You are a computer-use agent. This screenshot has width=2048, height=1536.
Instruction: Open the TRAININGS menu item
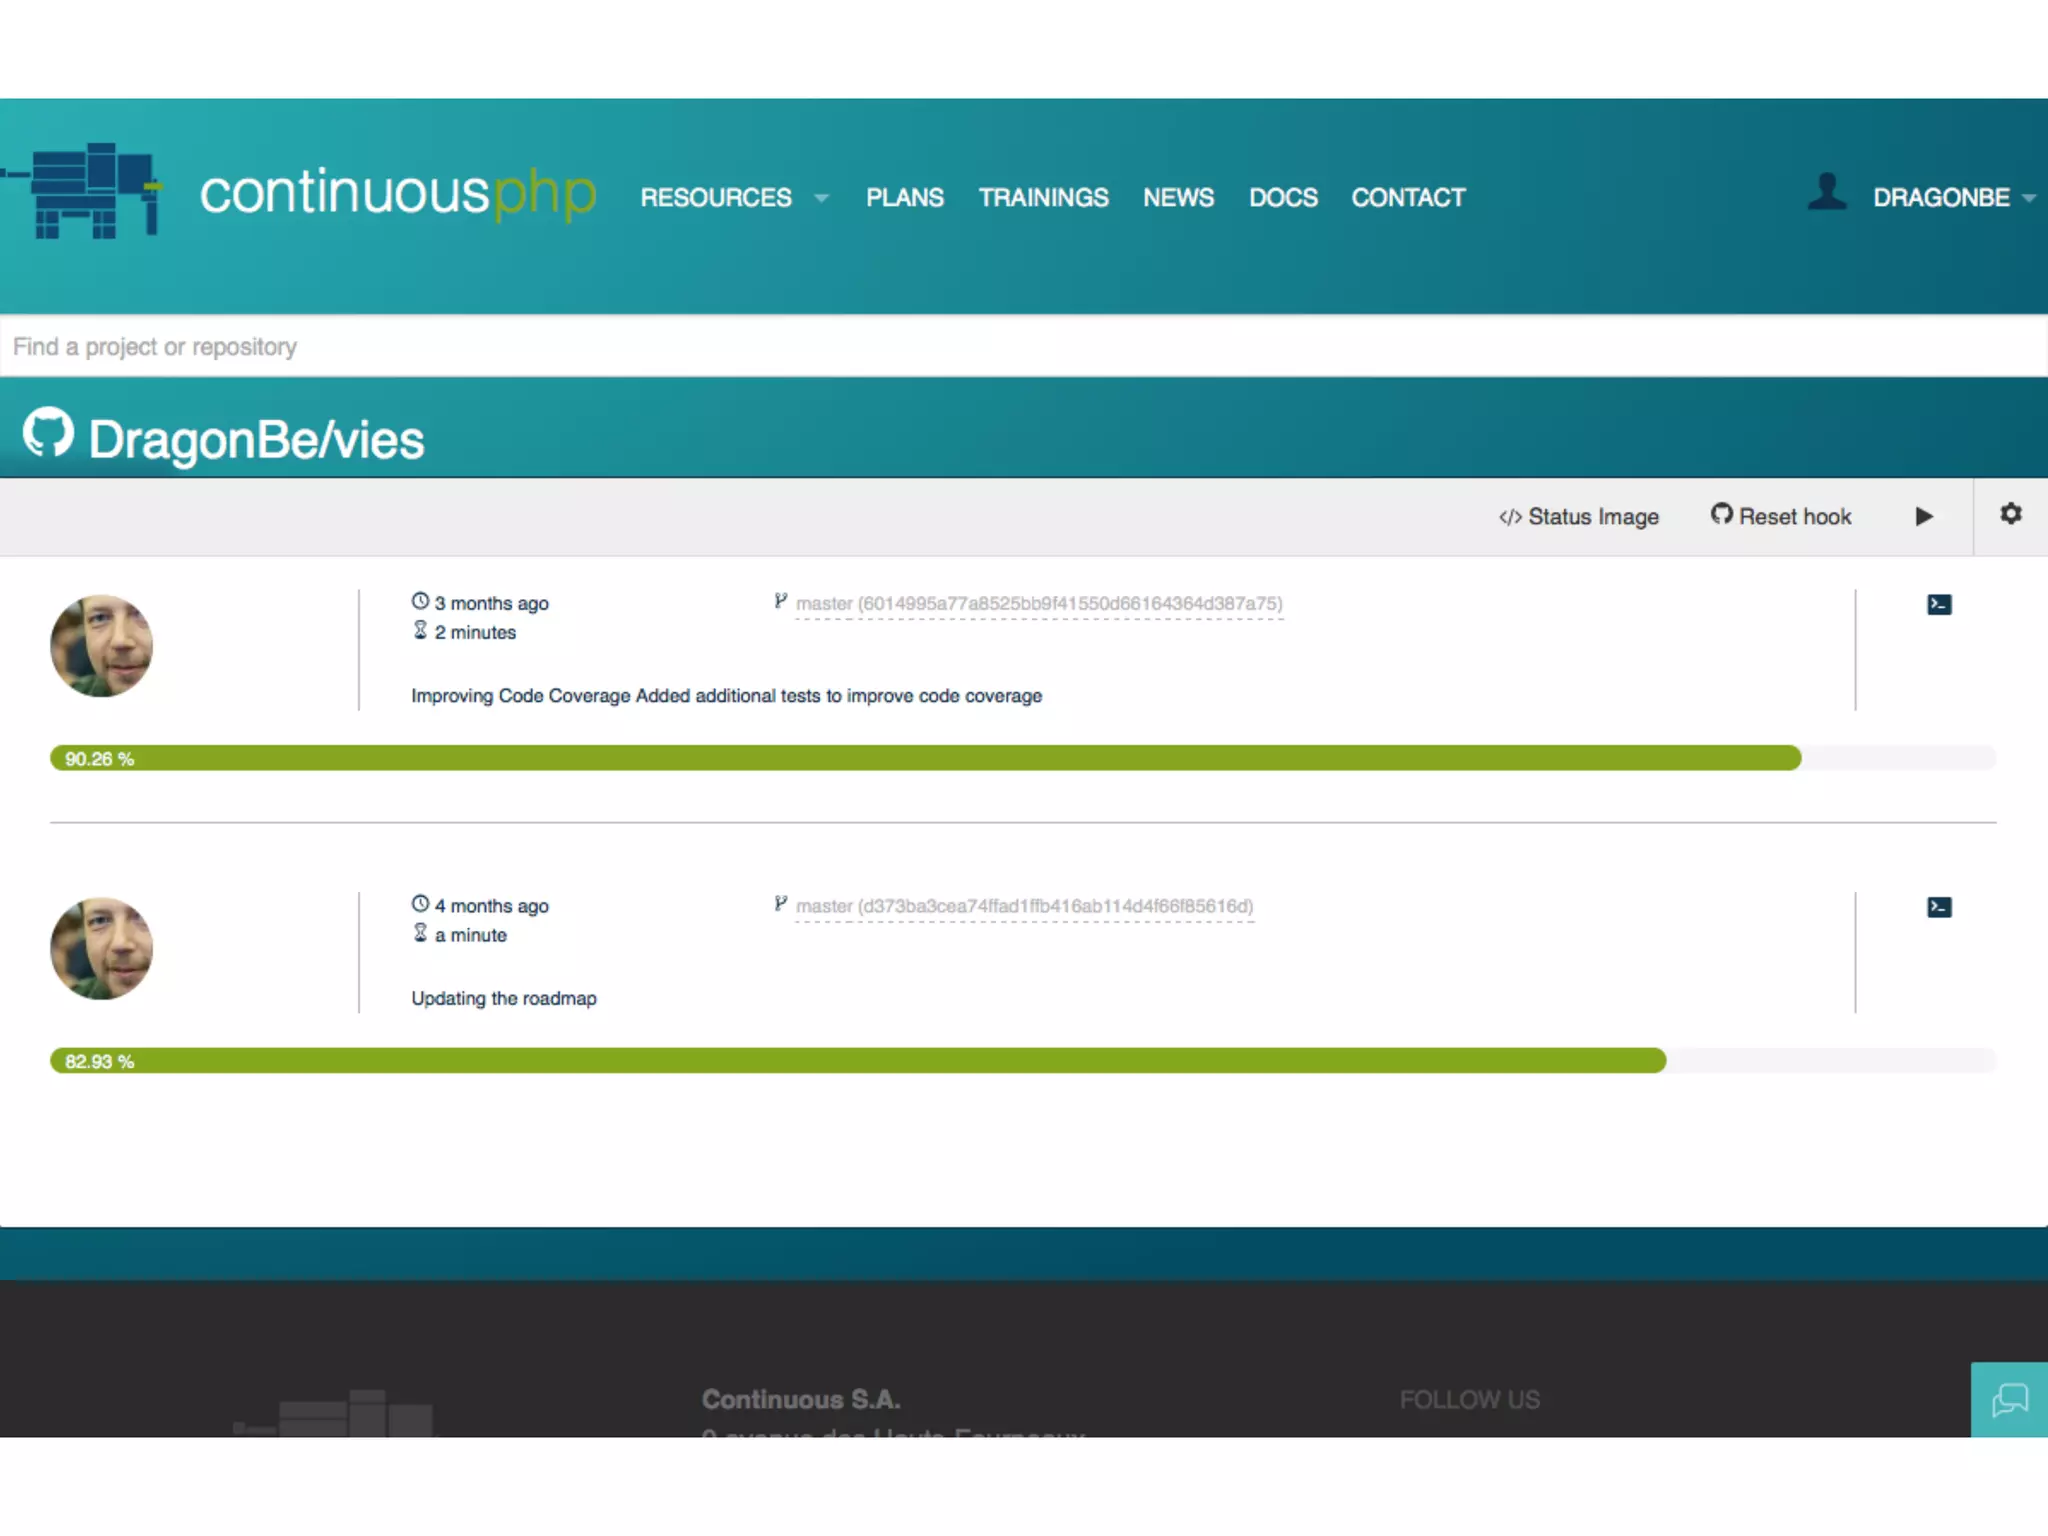(x=1043, y=198)
